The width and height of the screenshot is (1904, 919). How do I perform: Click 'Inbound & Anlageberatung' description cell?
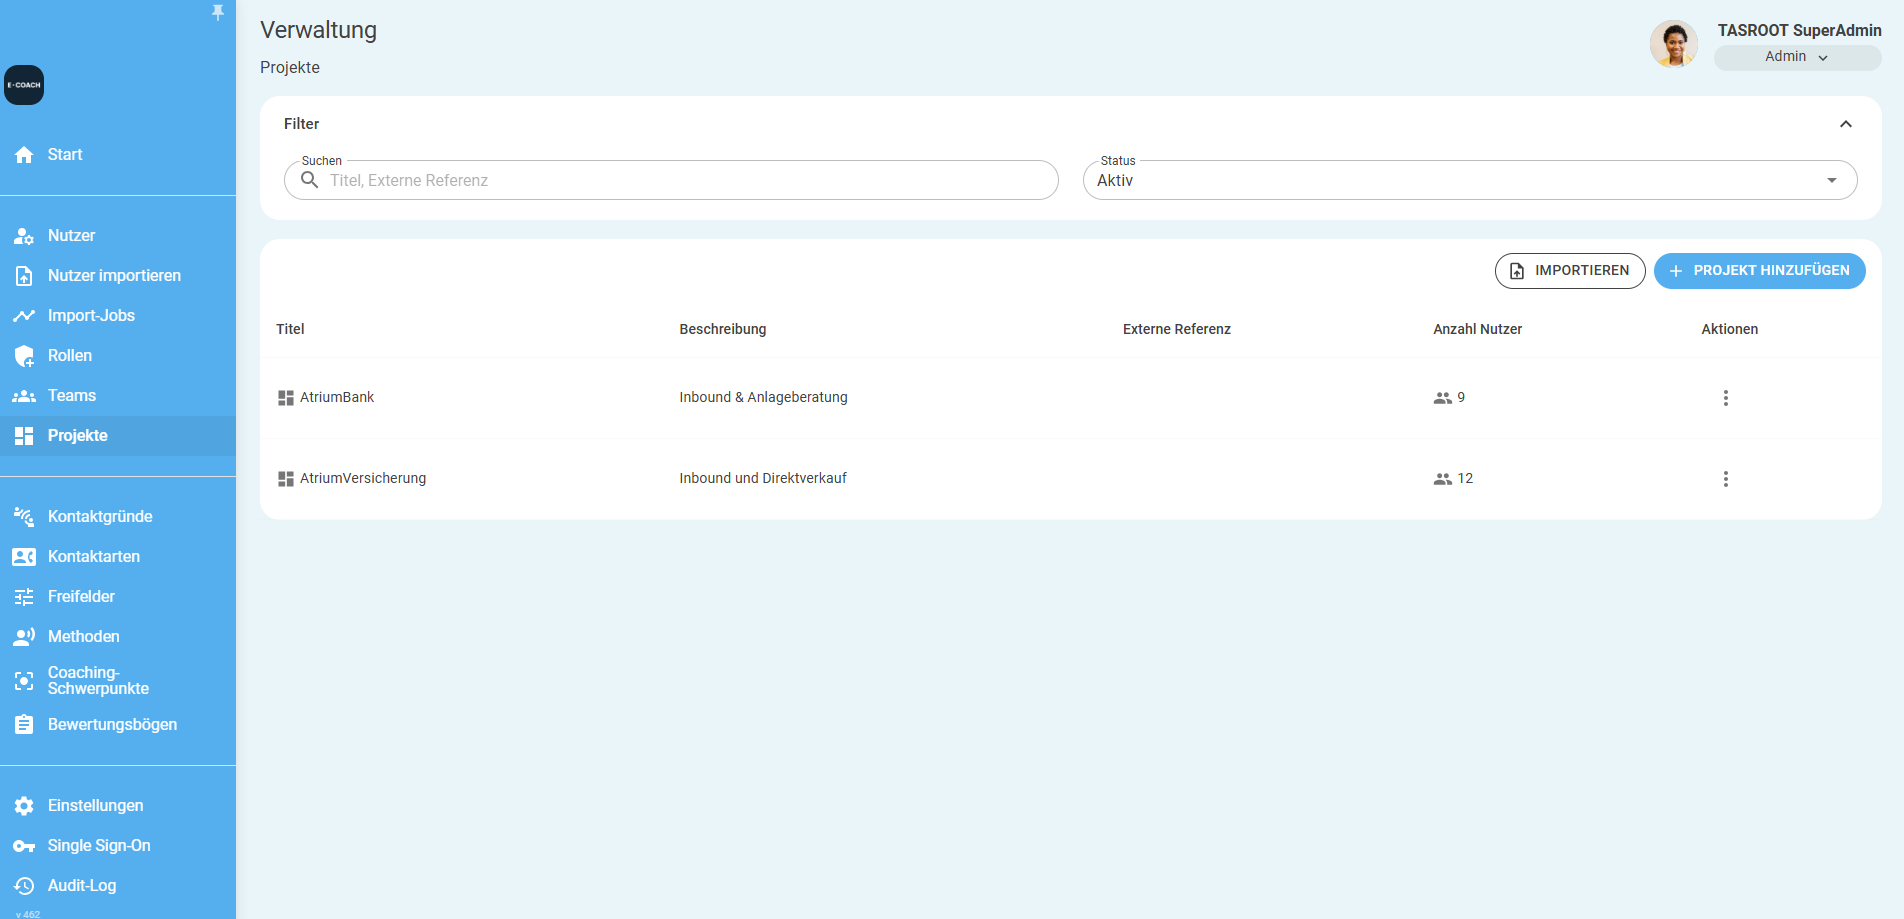[x=763, y=397]
